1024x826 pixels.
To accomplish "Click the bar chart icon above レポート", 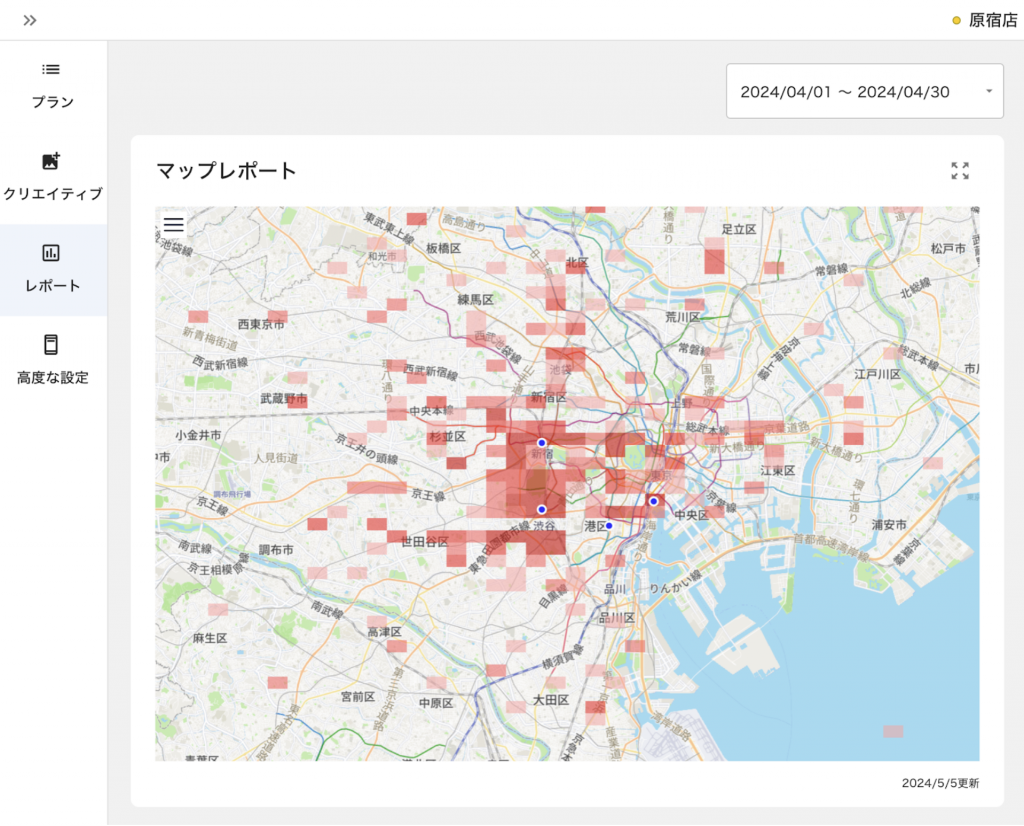I will coord(51,253).
